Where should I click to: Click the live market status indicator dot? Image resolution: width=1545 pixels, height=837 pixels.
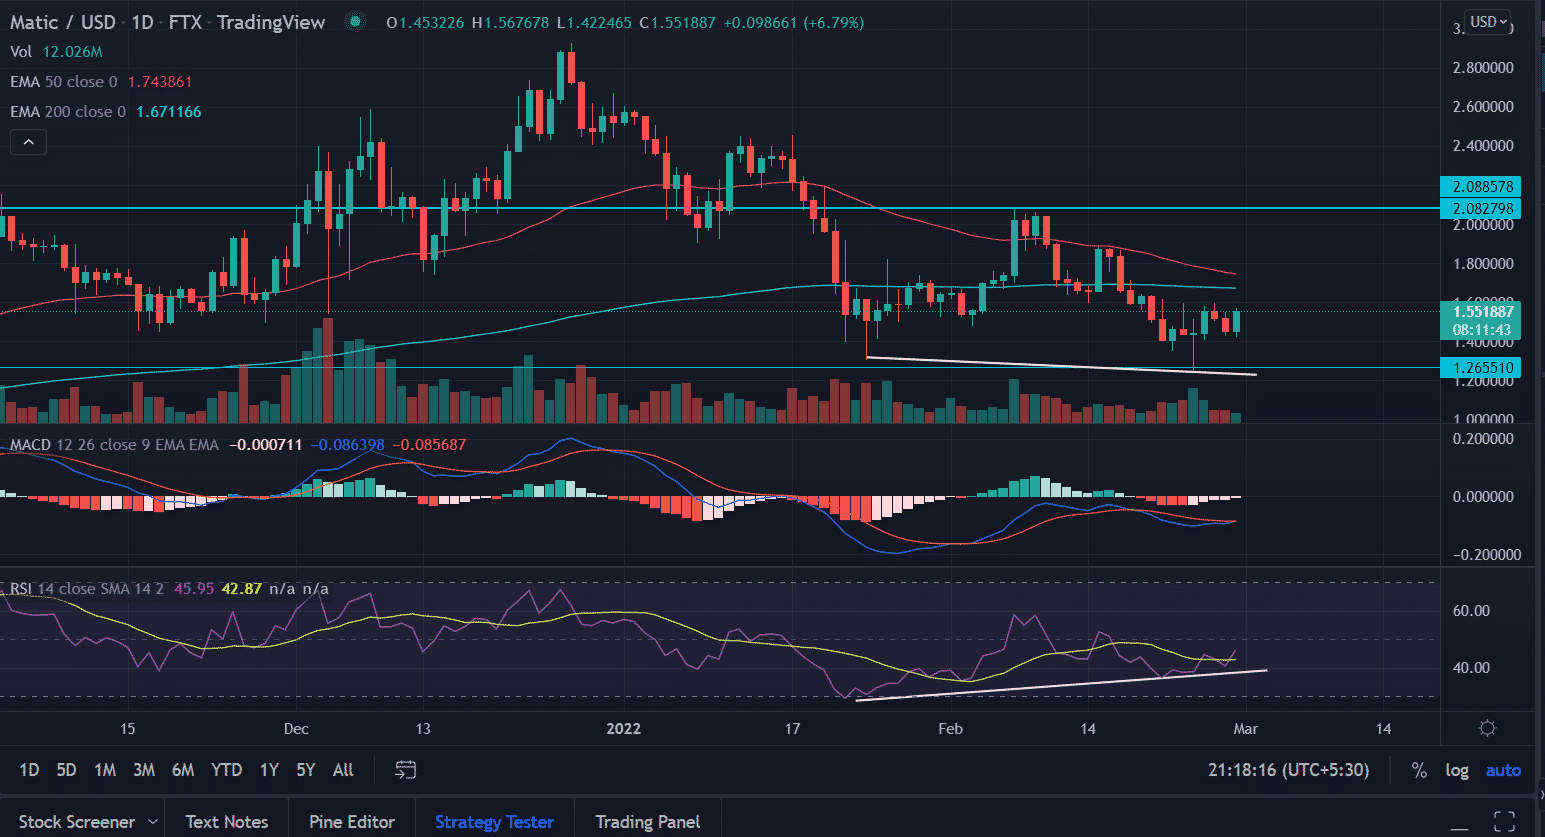tap(355, 22)
